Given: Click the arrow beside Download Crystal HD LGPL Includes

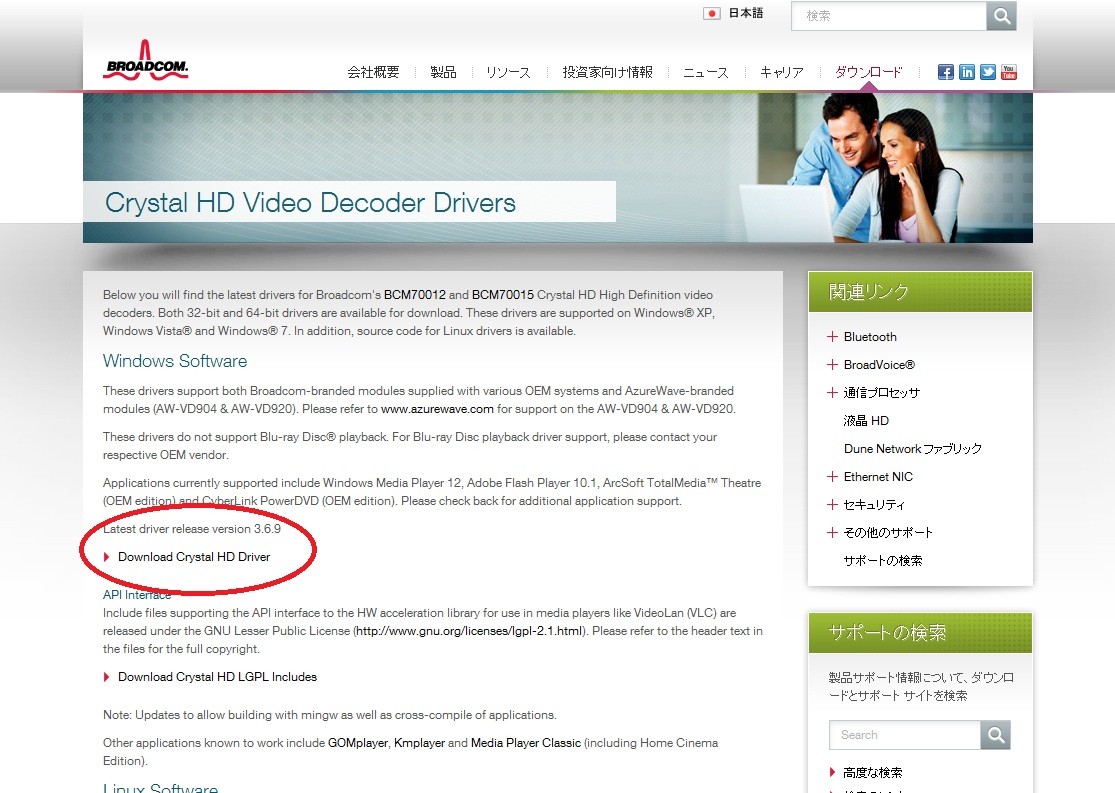Looking at the screenshot, I should pyautogui.click(x=107, y=677).
